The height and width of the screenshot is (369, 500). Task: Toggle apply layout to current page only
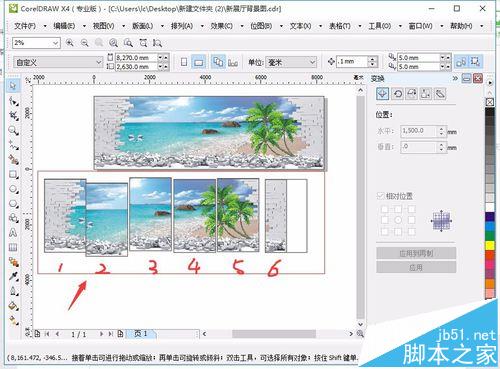pyautogui.click(x=233, y=62)
